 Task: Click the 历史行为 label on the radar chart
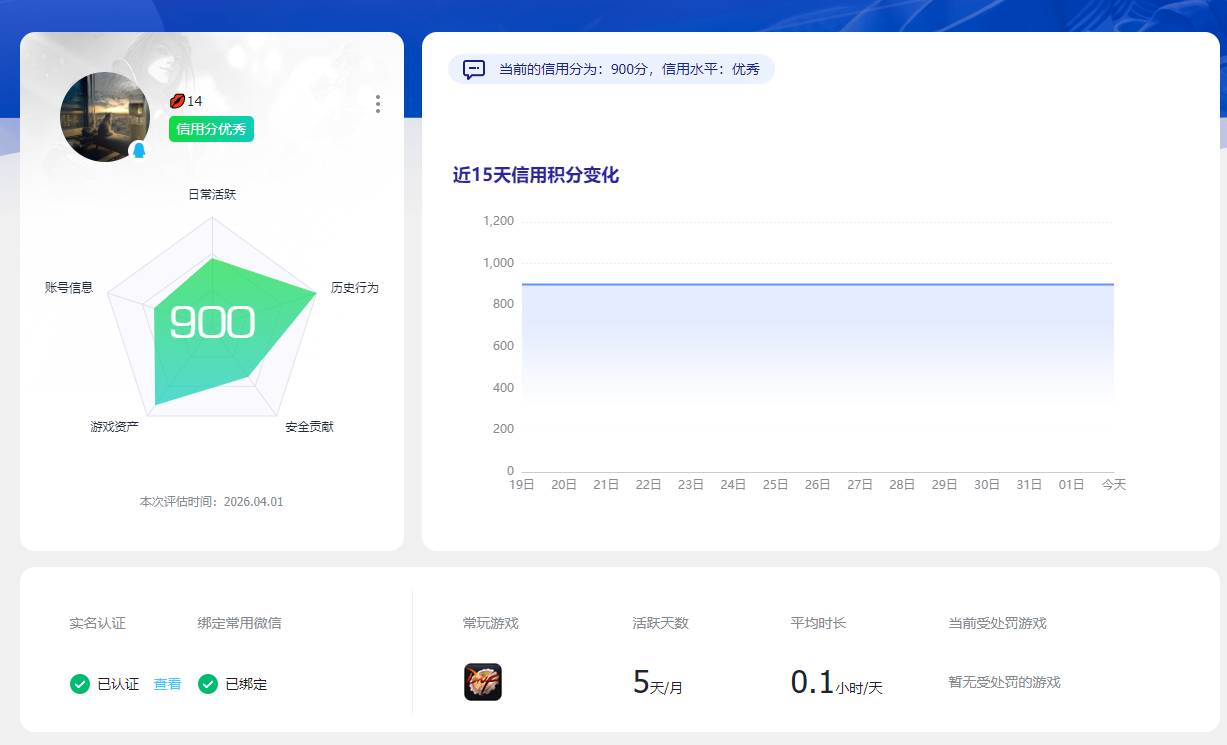[x=356, y=287]
